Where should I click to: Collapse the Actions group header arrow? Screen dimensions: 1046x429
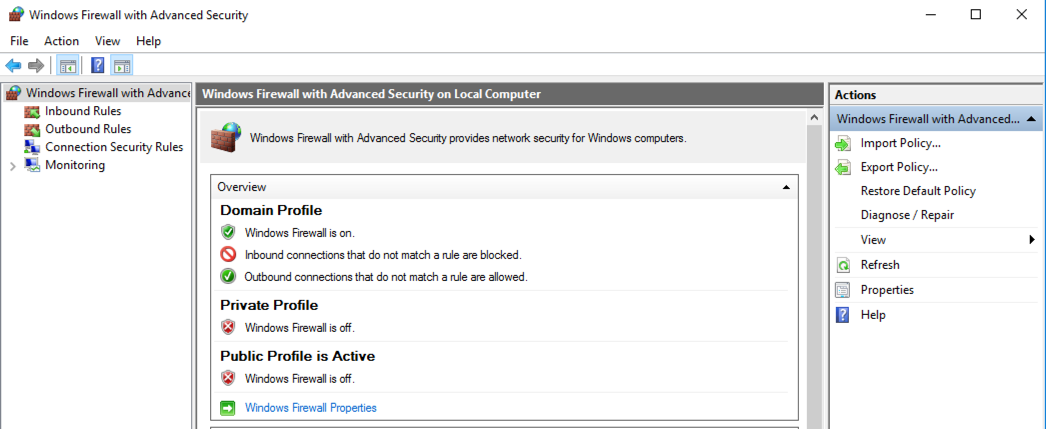[x=1030, y=119]
